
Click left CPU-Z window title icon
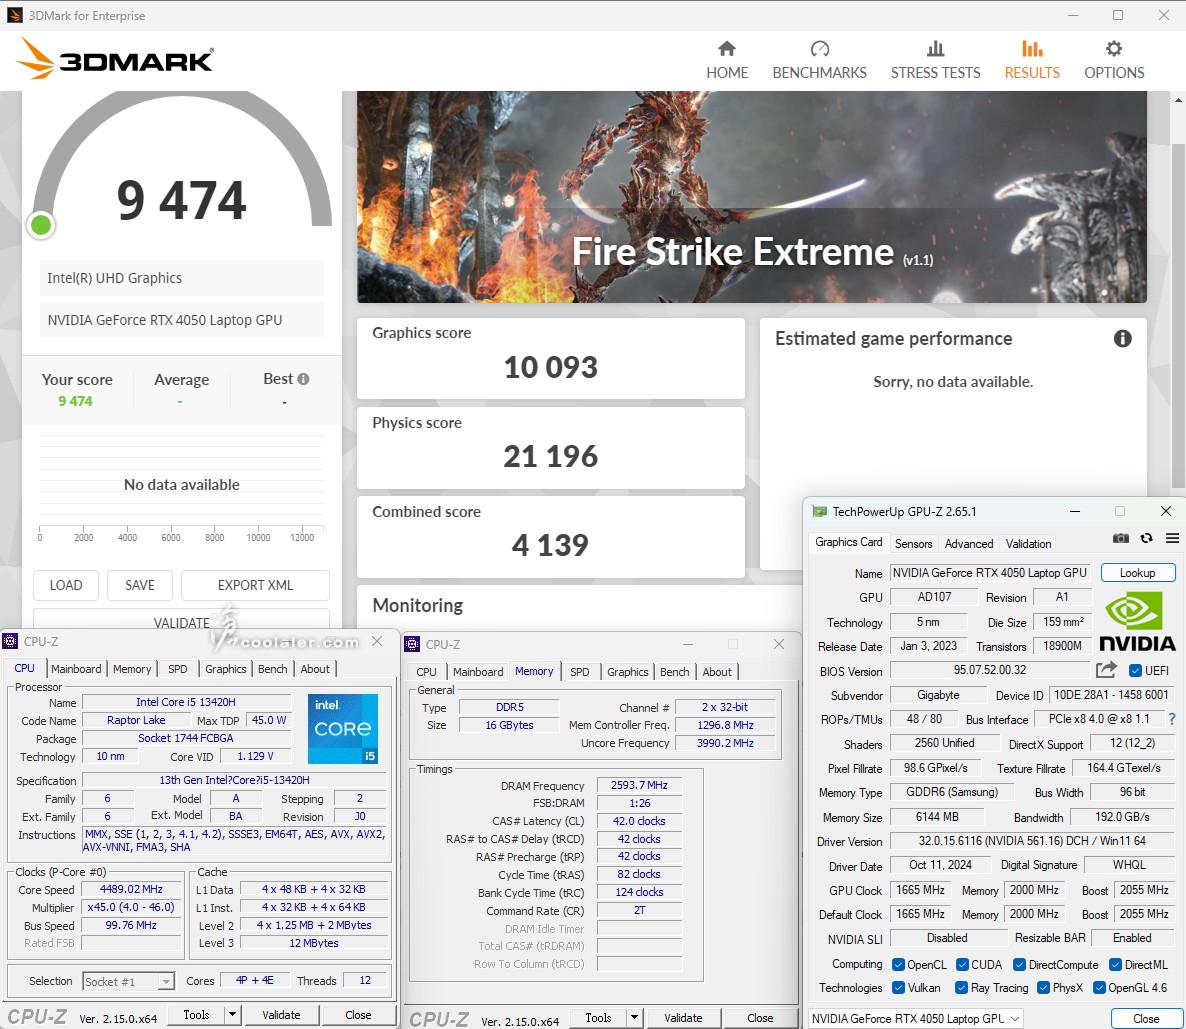point(10,642)
